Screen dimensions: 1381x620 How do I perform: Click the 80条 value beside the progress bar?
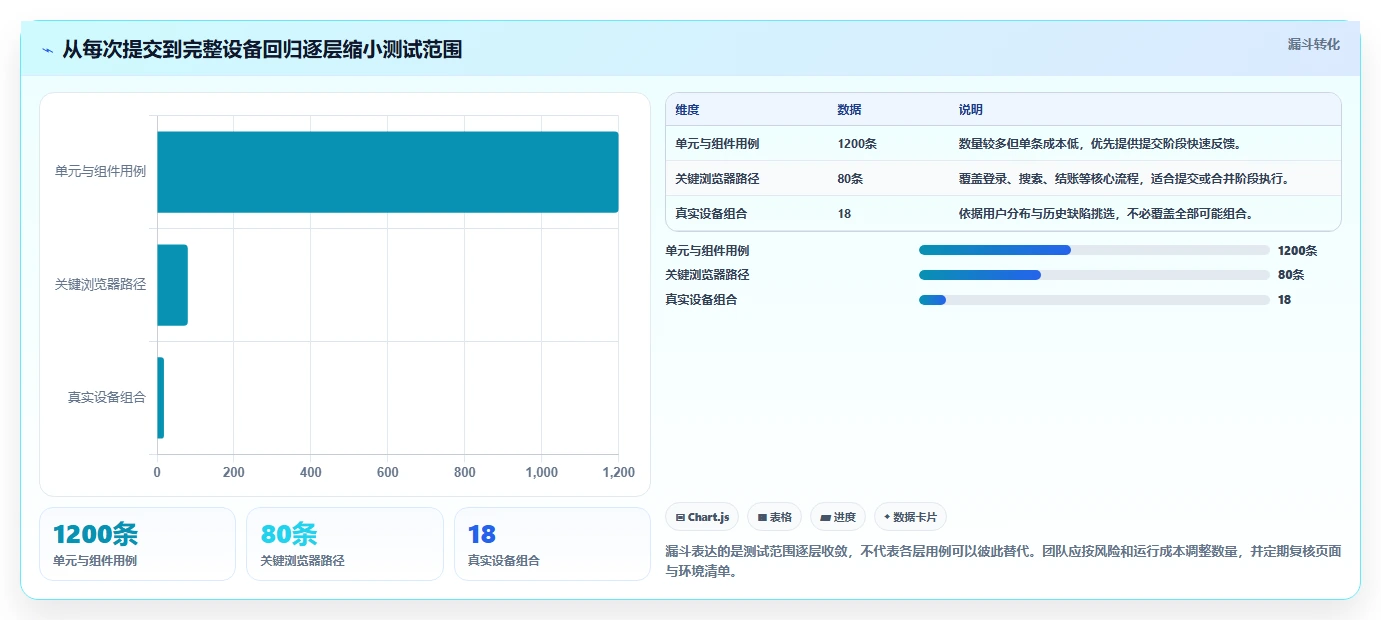coord(1291,275)
